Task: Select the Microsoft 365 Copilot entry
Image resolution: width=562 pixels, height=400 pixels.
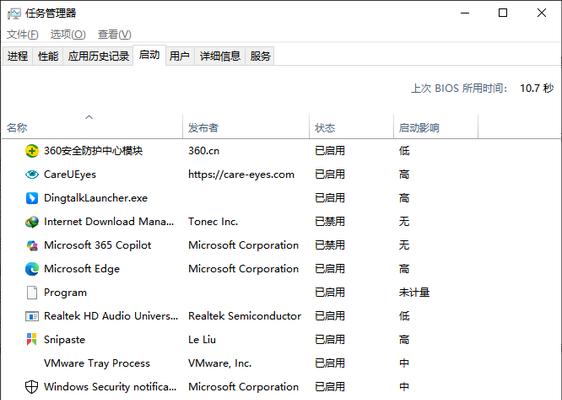Action: click(97, 245)
